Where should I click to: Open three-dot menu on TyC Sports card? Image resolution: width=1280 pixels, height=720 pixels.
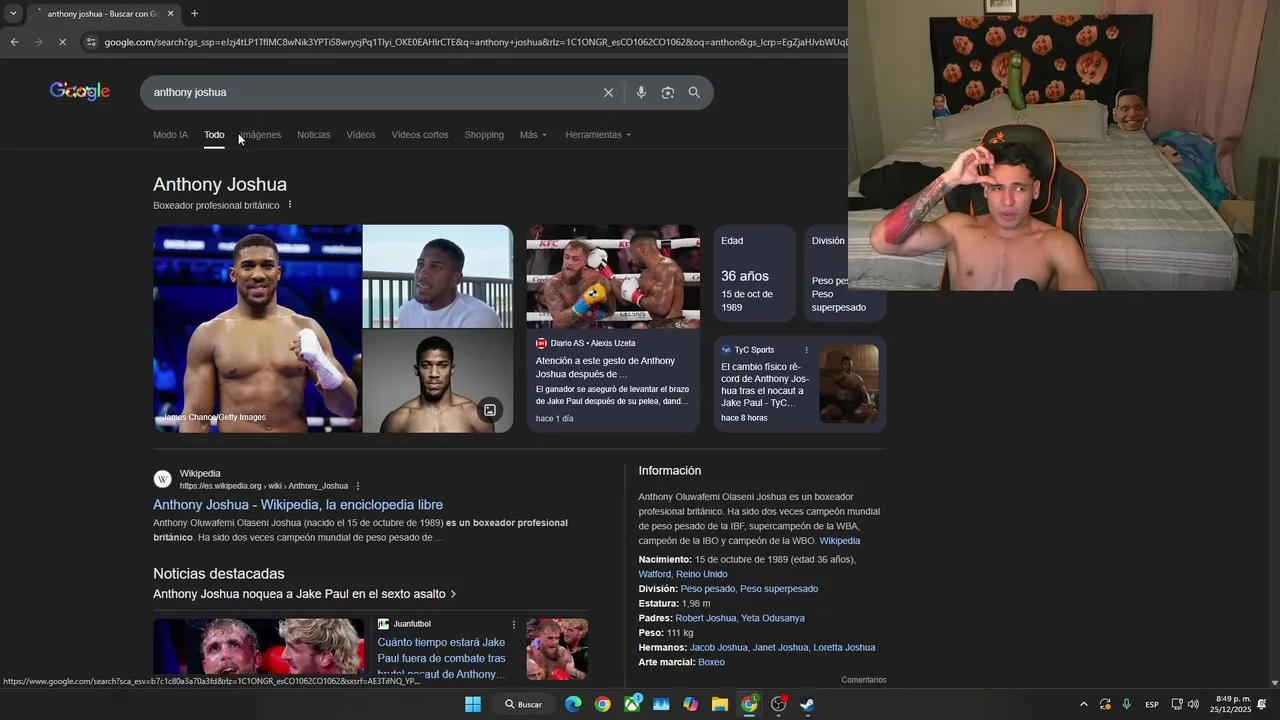pyautogui.click(x=806, y=350)
